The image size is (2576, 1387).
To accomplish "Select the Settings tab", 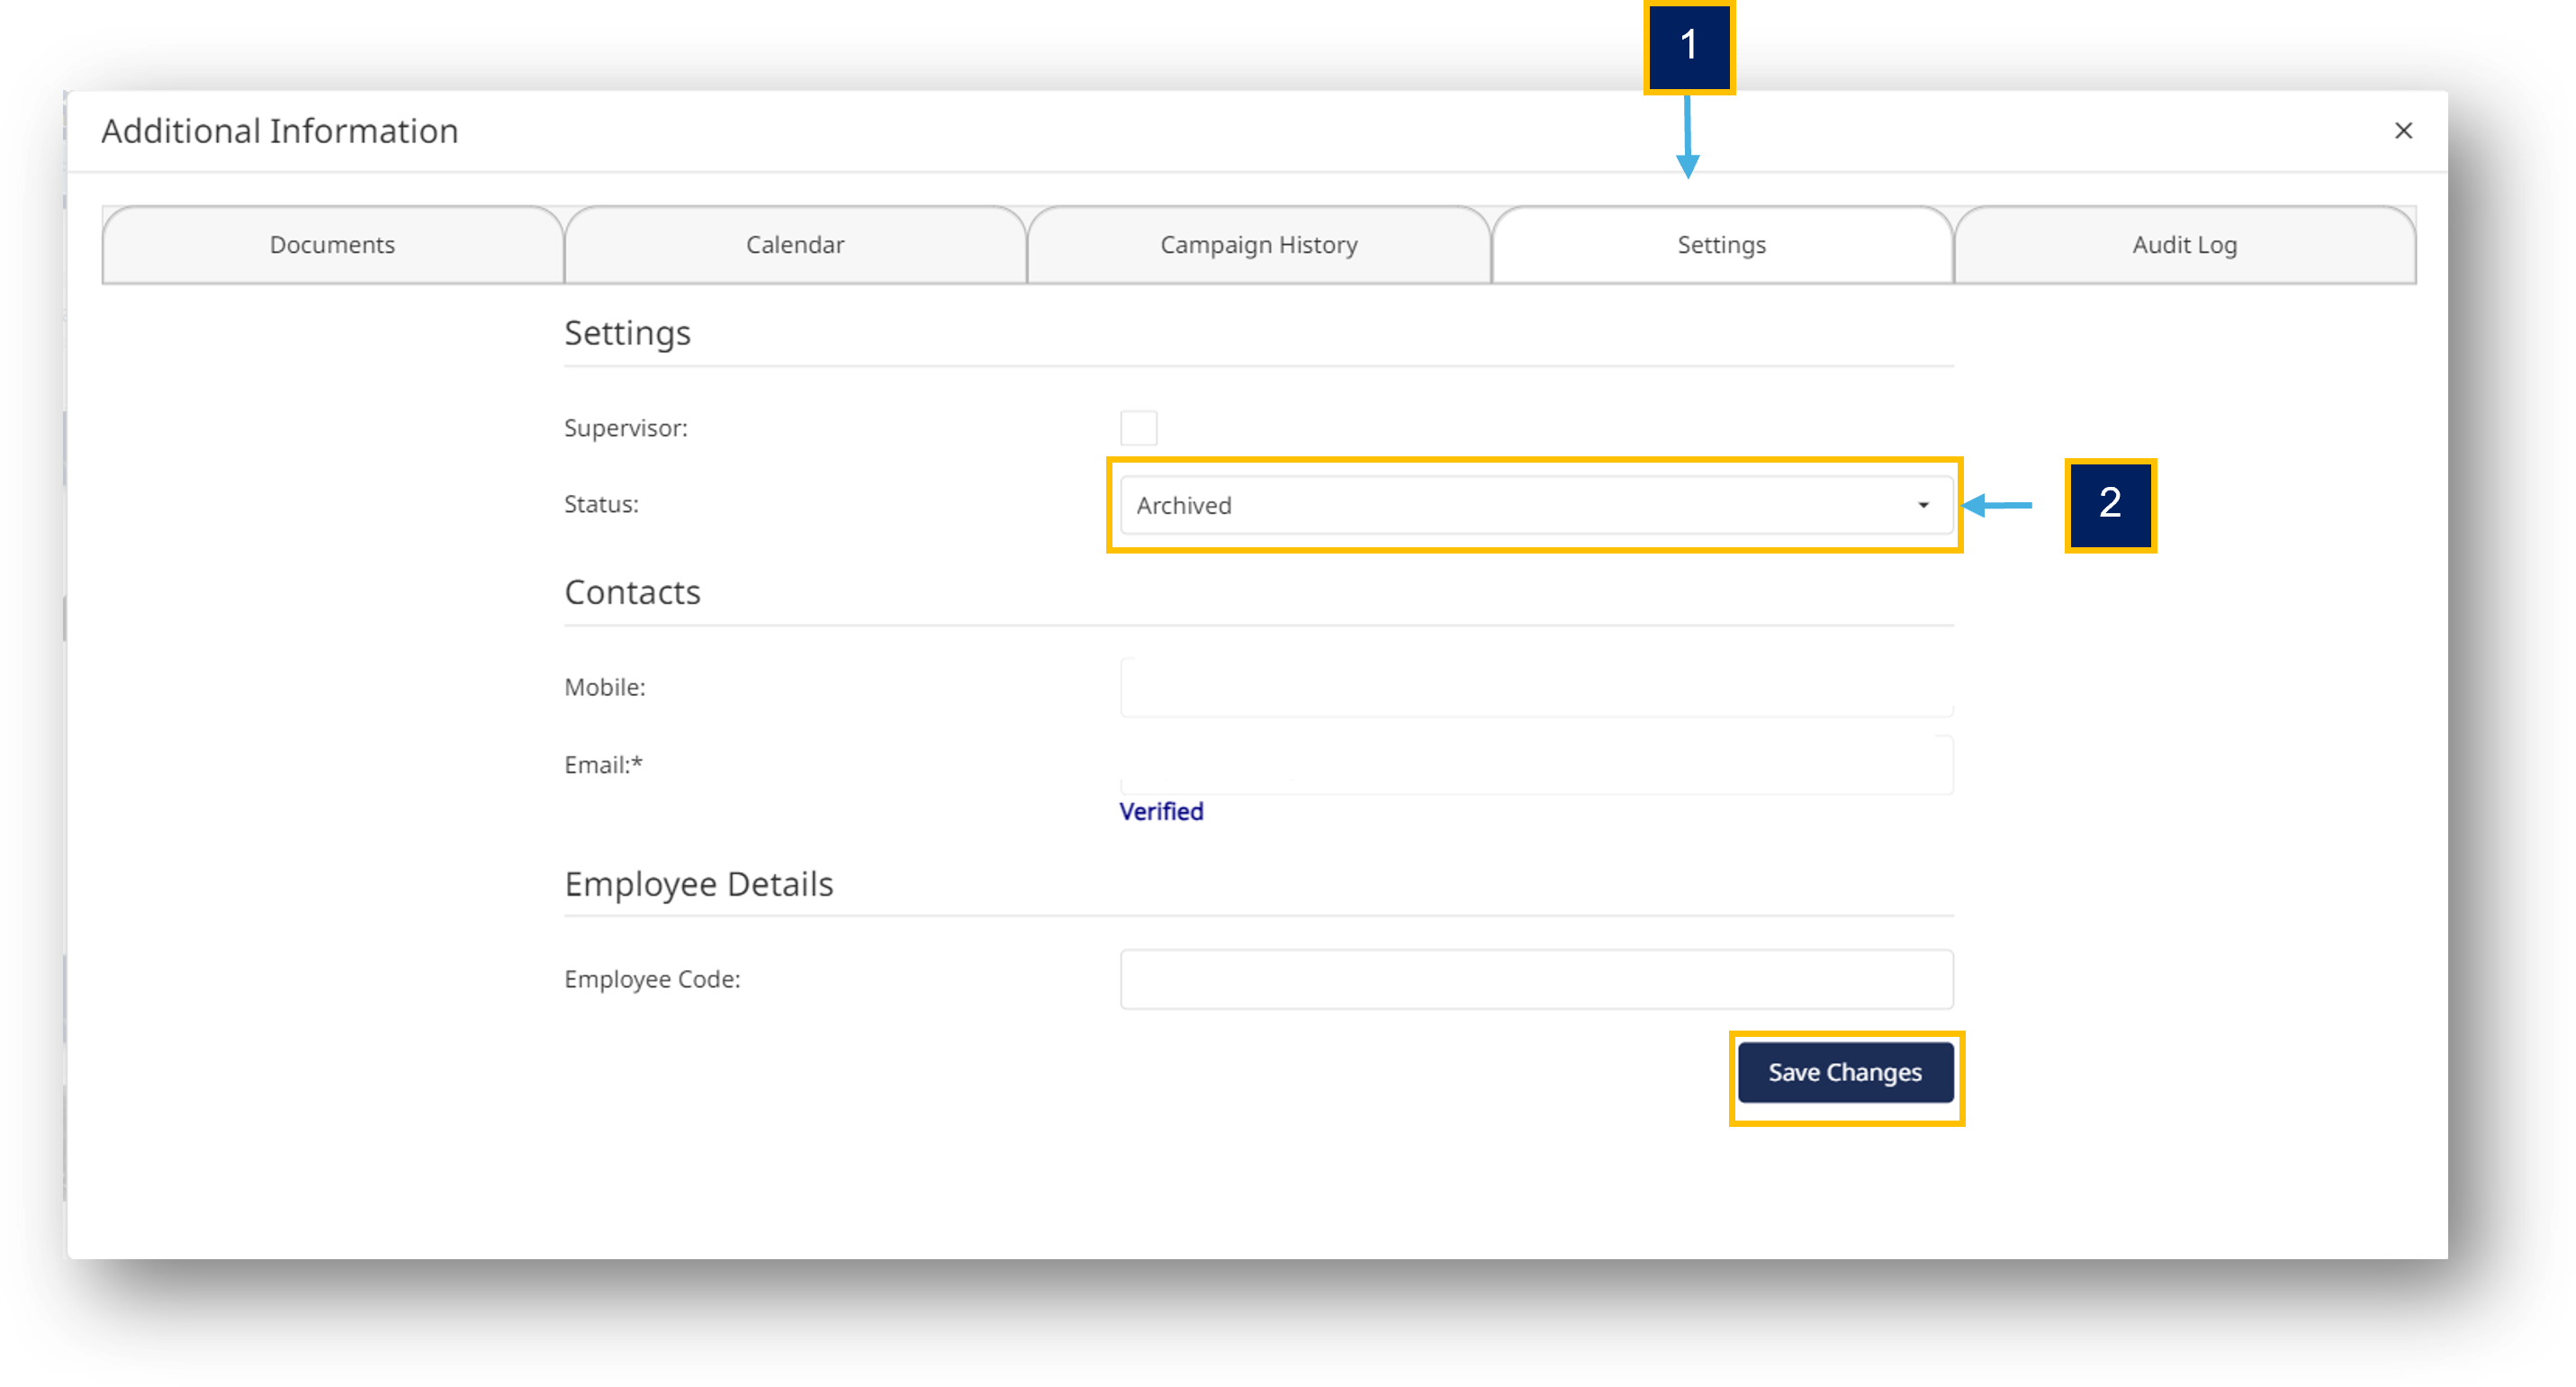I will (x=1722, y=245).
